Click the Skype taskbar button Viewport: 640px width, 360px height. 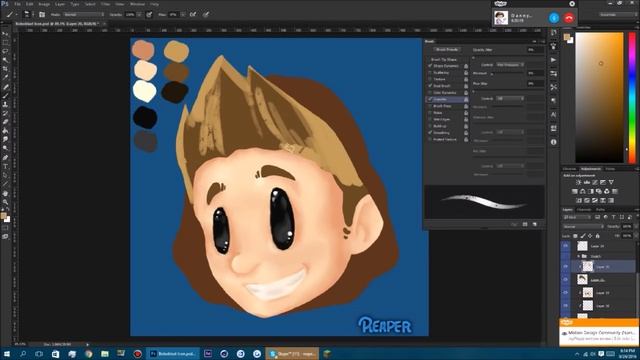[292, 353]
